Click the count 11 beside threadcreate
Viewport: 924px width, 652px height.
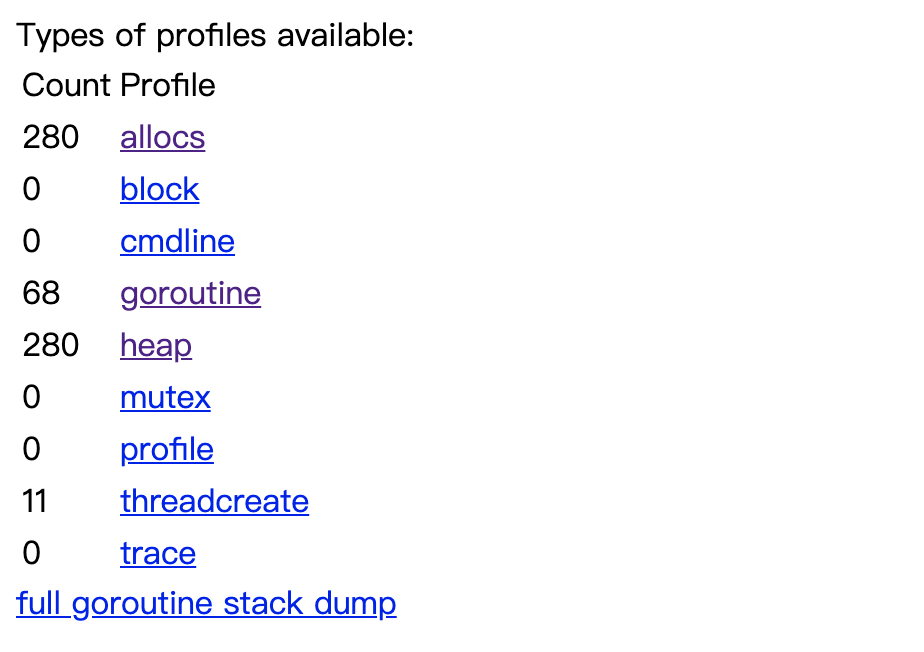[35, 501]
